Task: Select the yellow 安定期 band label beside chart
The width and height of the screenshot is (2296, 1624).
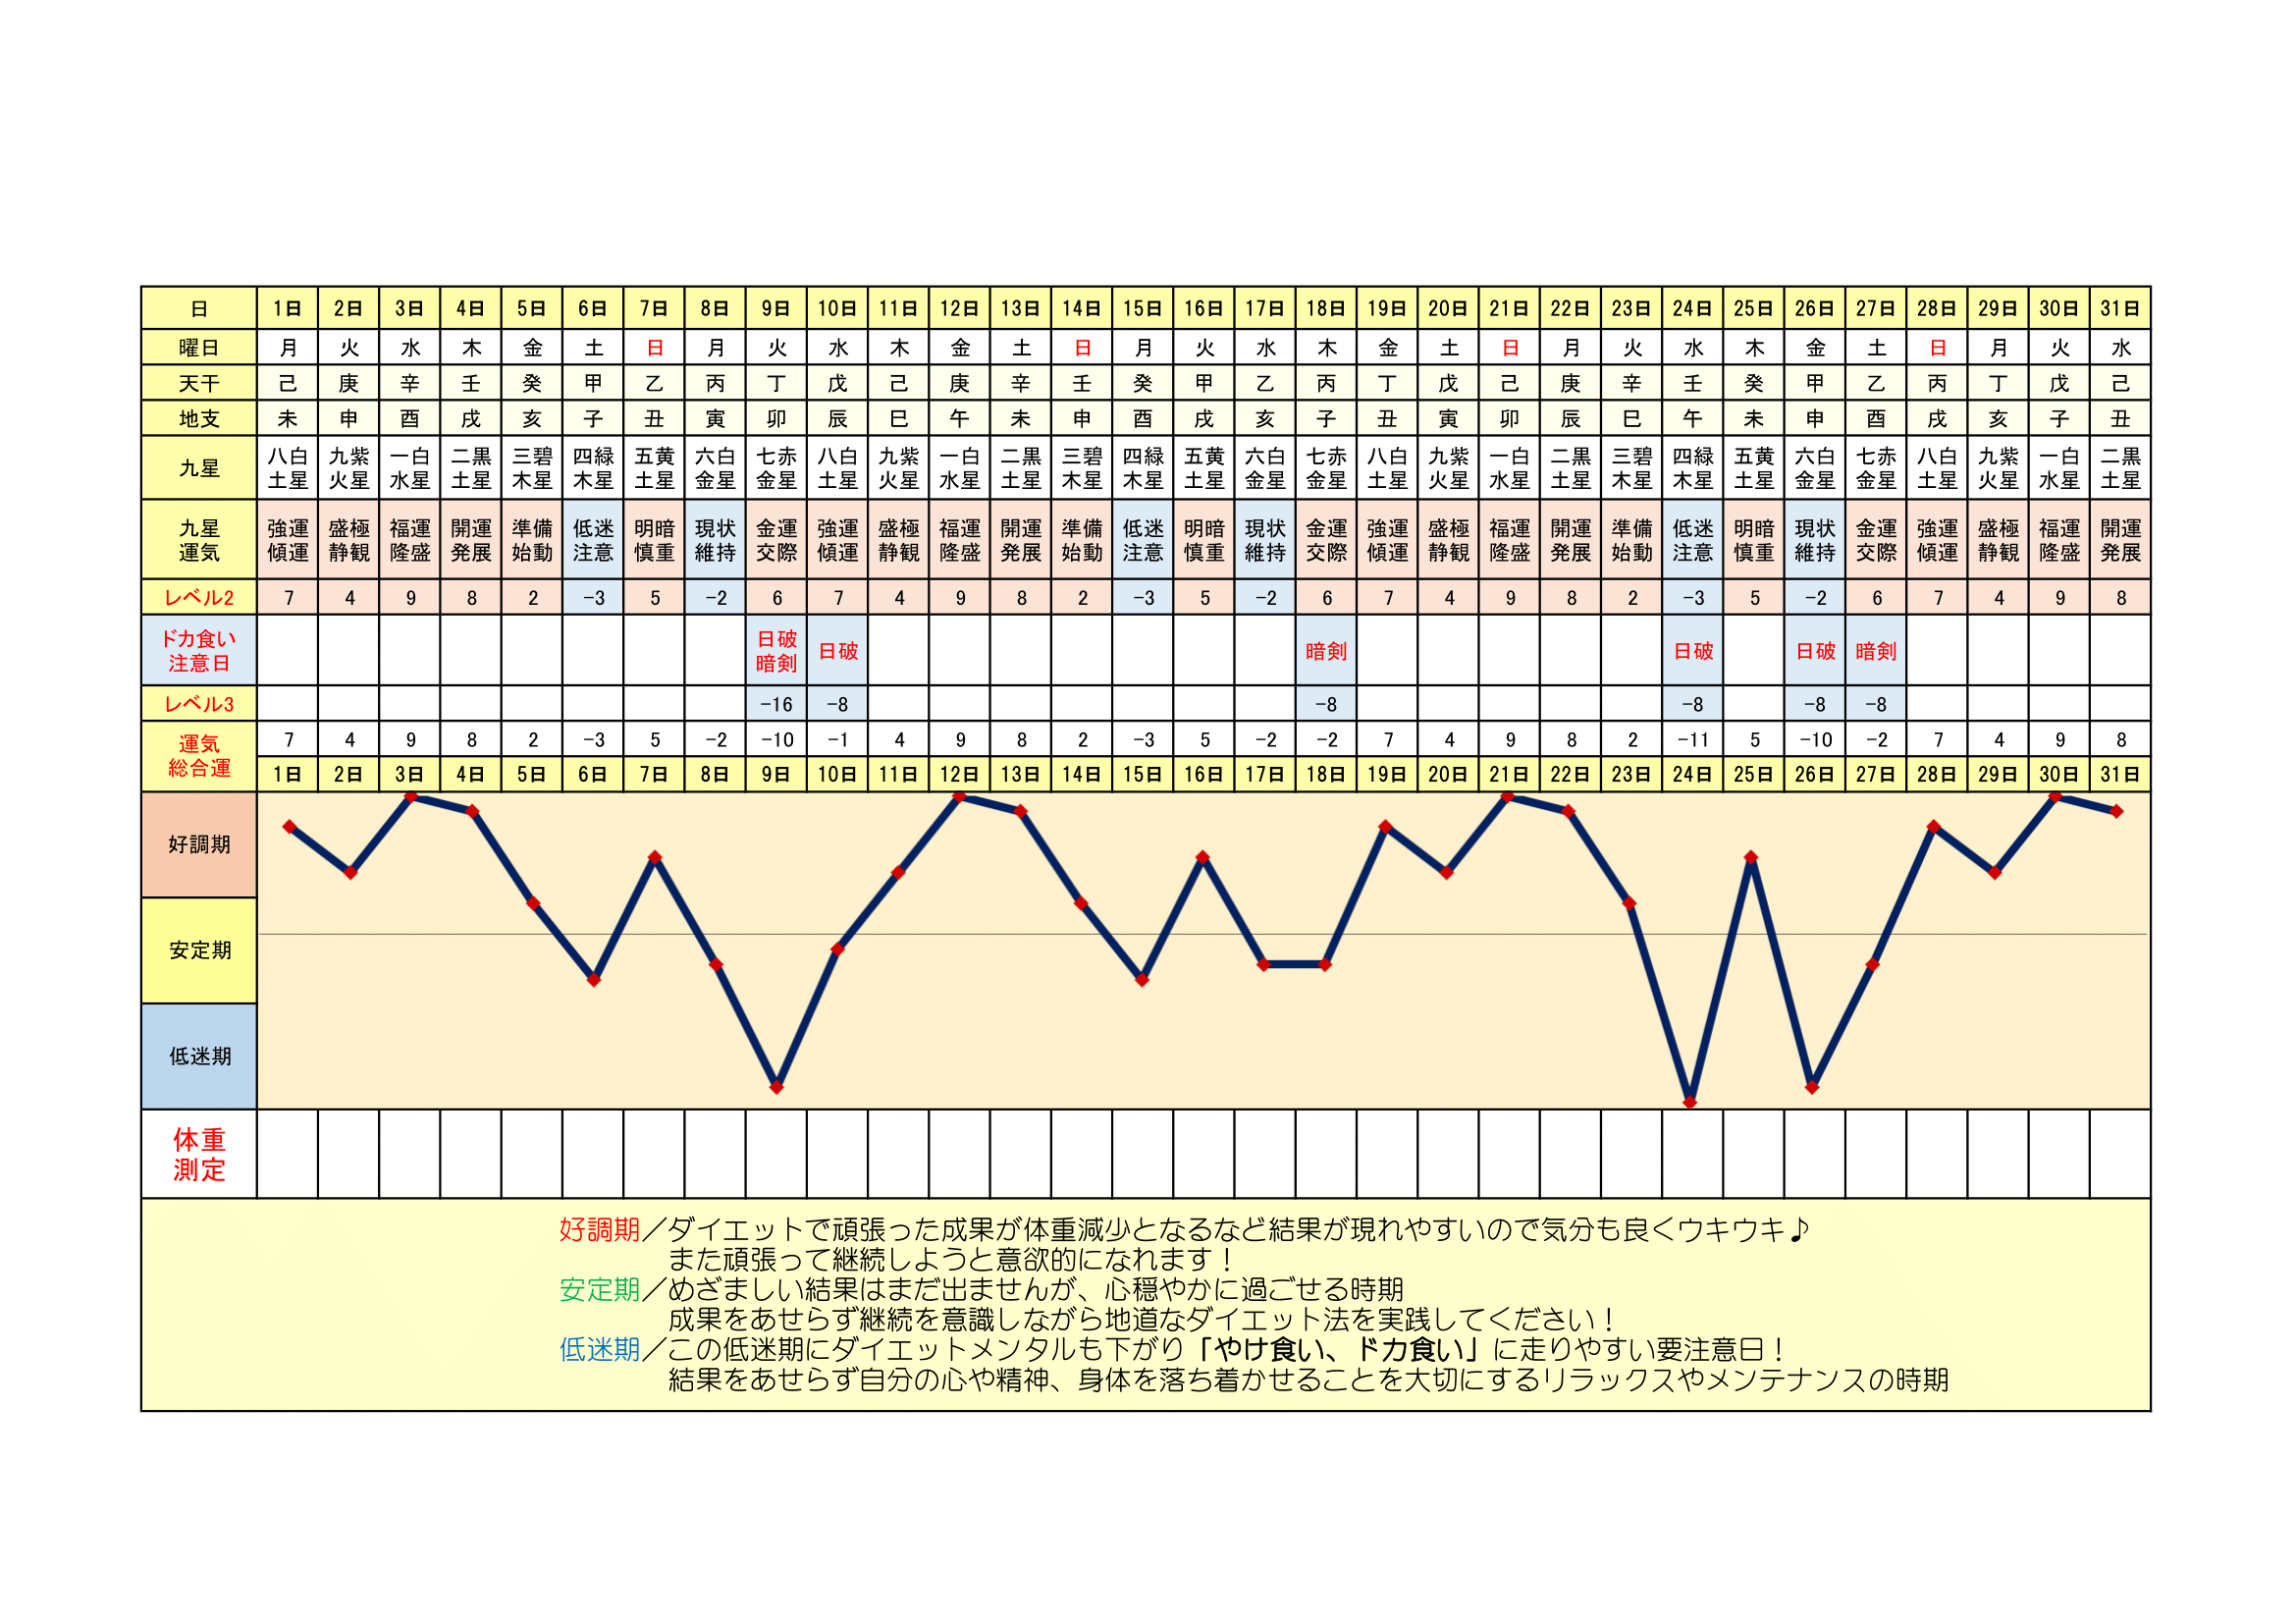Action: 199,950
